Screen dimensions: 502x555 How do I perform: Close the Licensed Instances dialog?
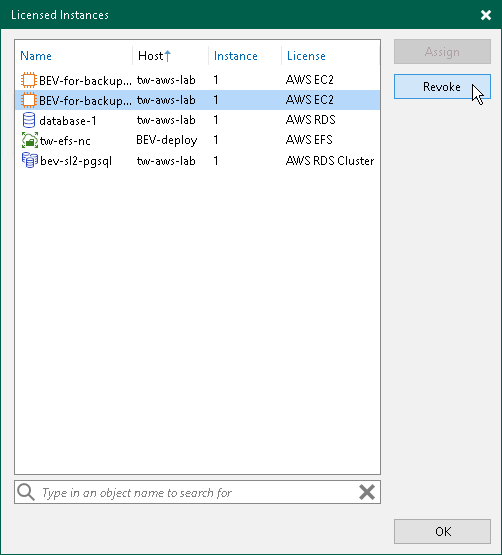486,15
